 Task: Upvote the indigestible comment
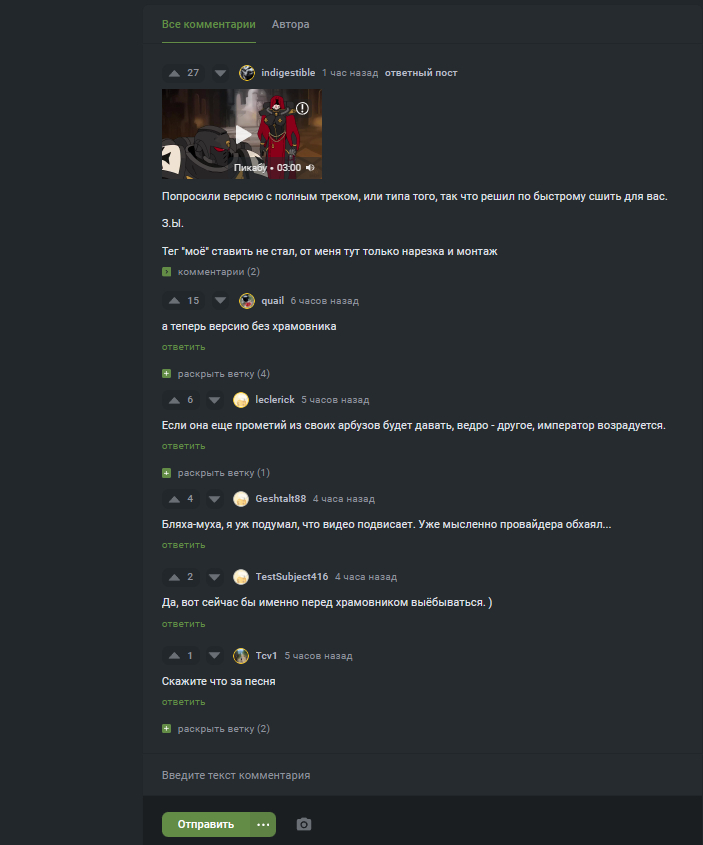174,73
